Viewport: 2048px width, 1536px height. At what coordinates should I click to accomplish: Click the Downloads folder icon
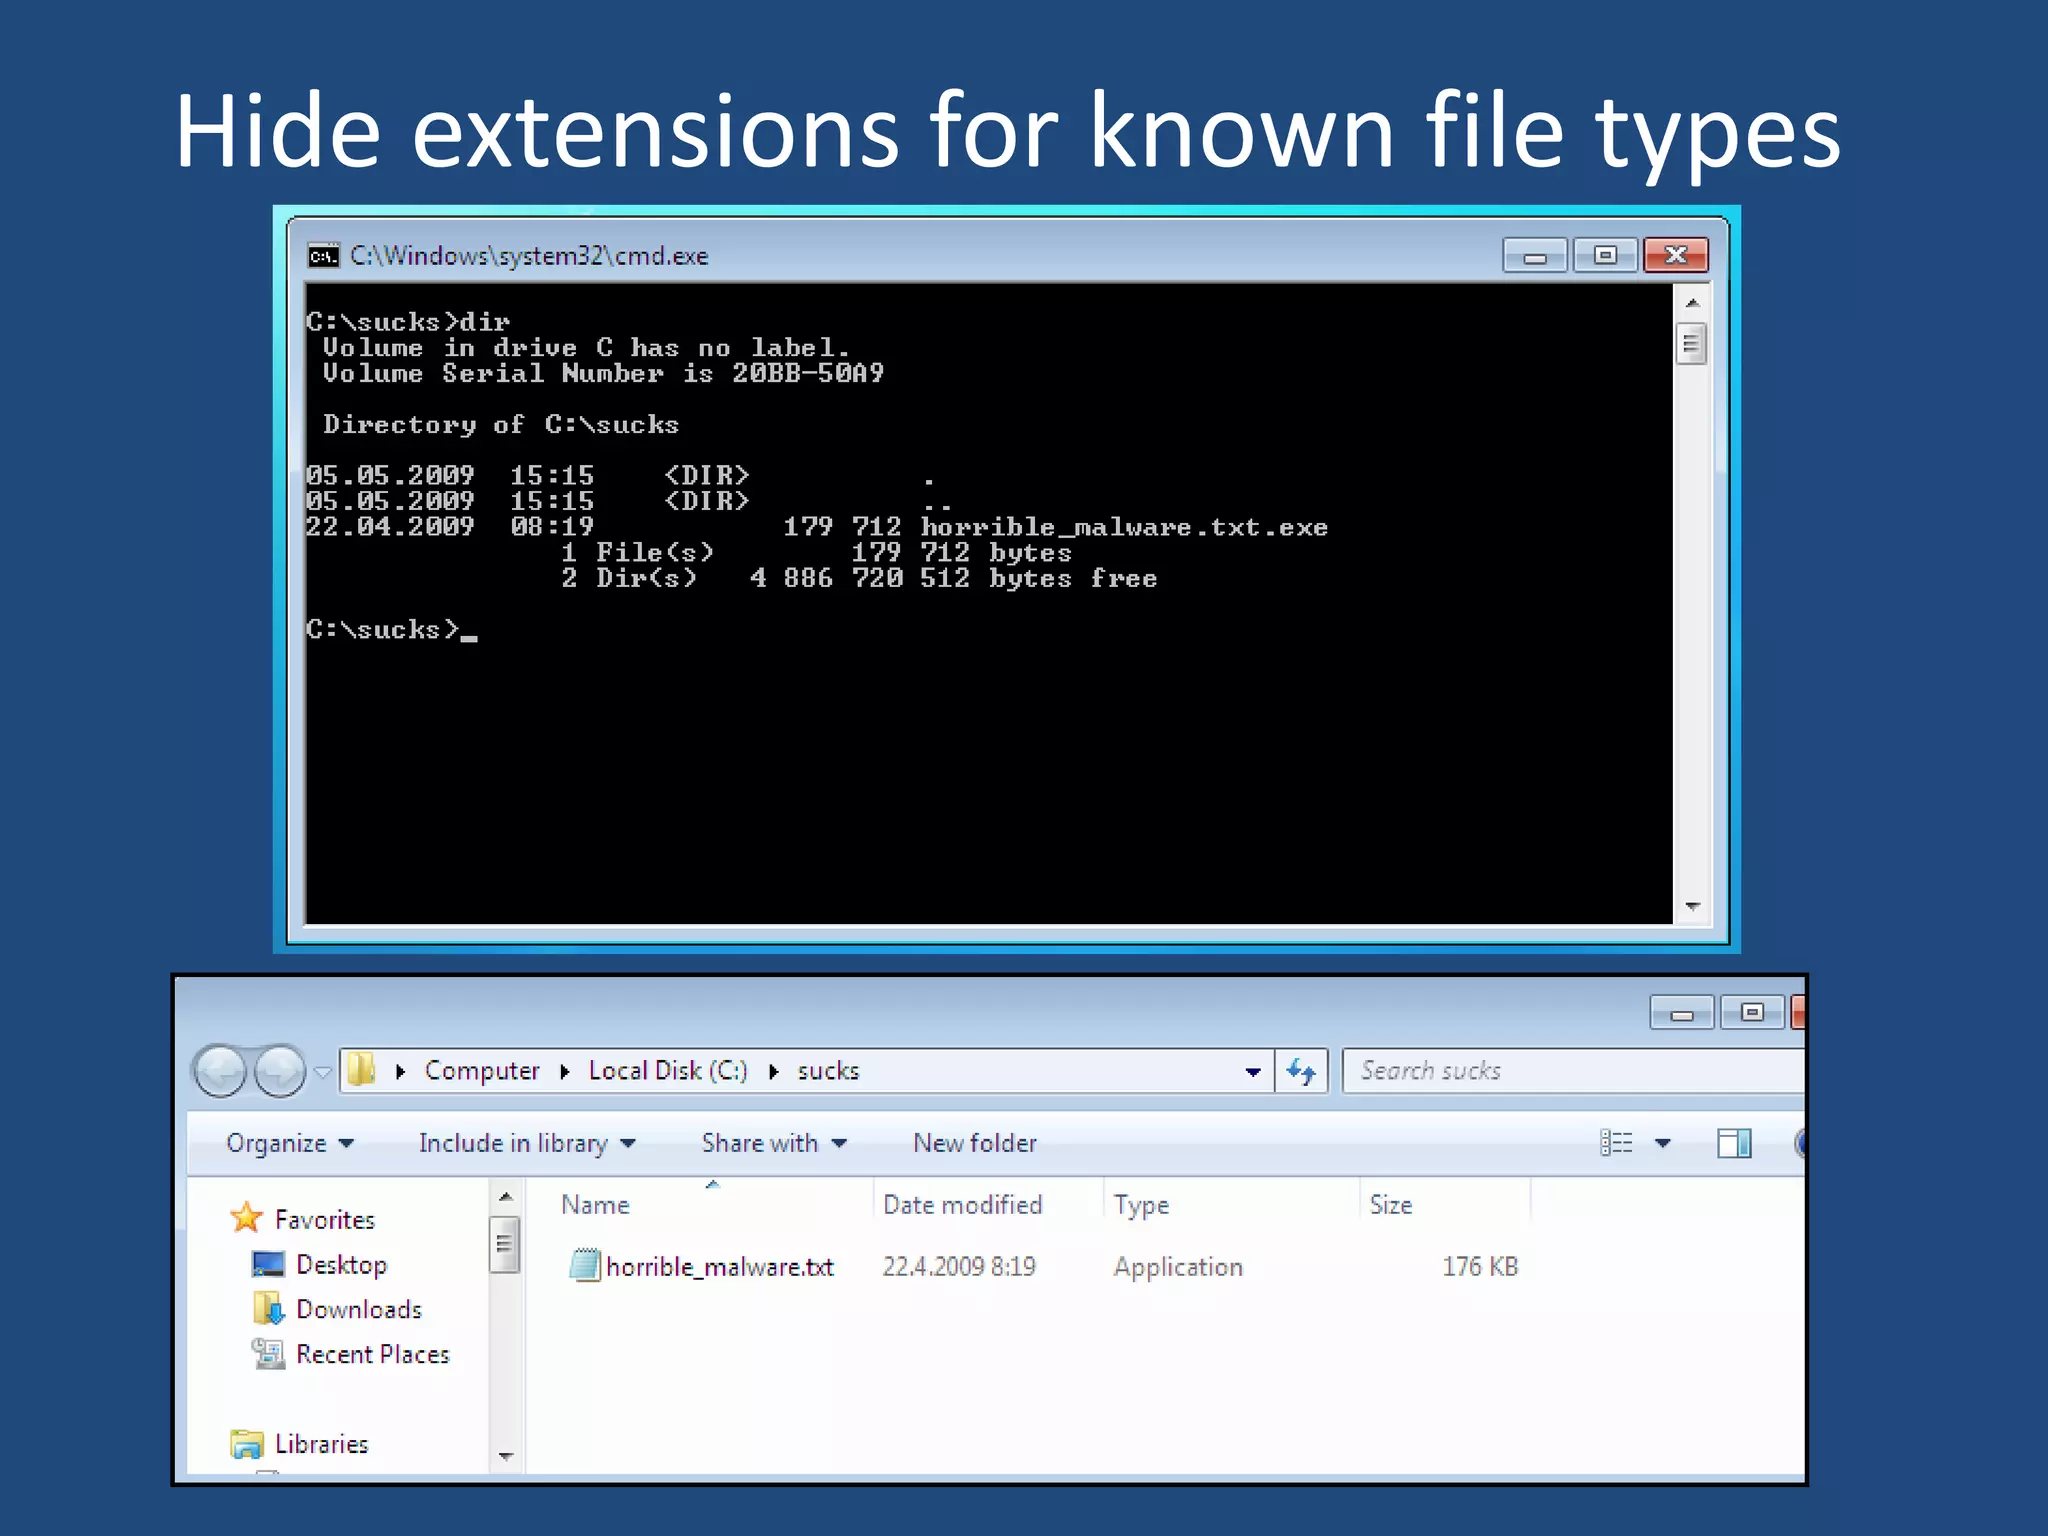tap(268, 1308)
